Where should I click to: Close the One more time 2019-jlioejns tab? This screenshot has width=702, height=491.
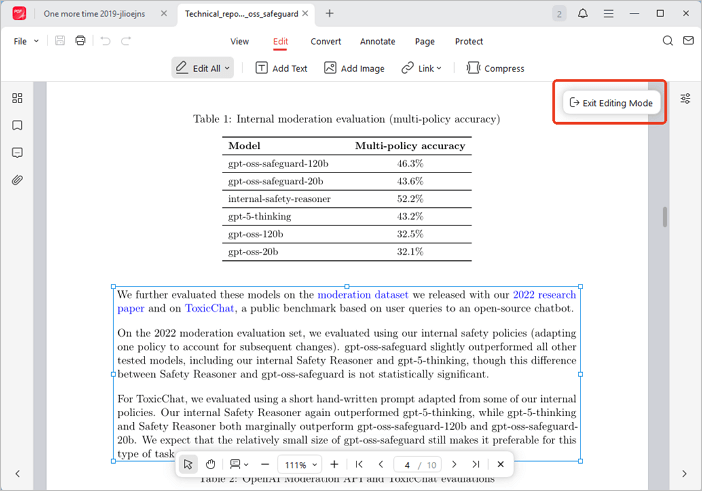coord(164,13)
